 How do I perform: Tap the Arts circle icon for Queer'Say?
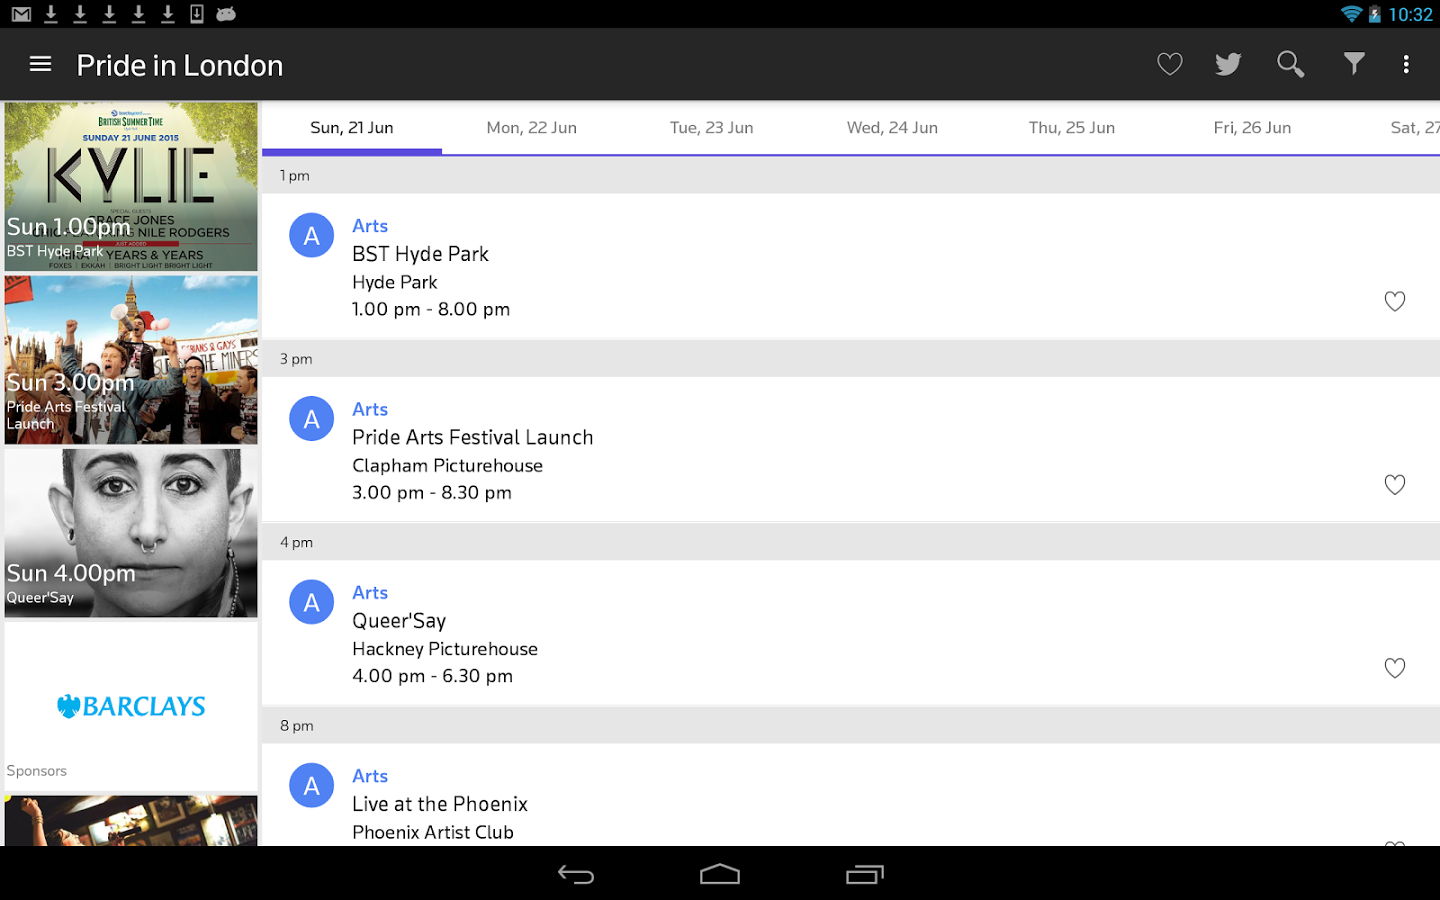tap(312, 602)
